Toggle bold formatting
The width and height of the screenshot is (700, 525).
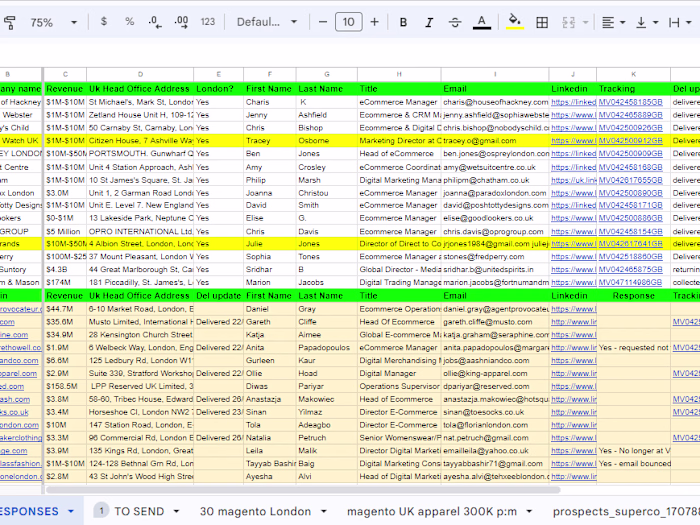(x=403, y=22)
